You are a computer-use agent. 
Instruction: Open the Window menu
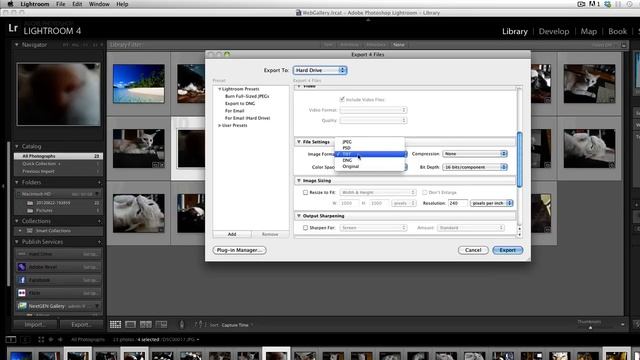pyautogui.click(x=99, y=4)
